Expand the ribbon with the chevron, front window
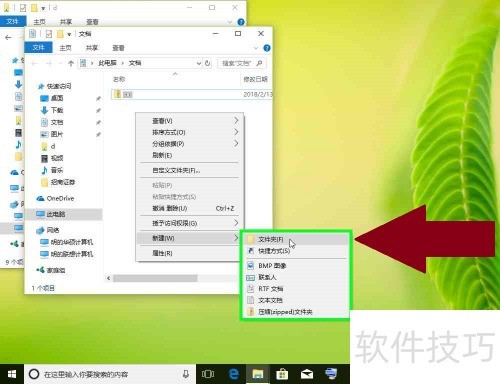Image resolution: width=500 pixels, height=384 pixels. point(256,48)
